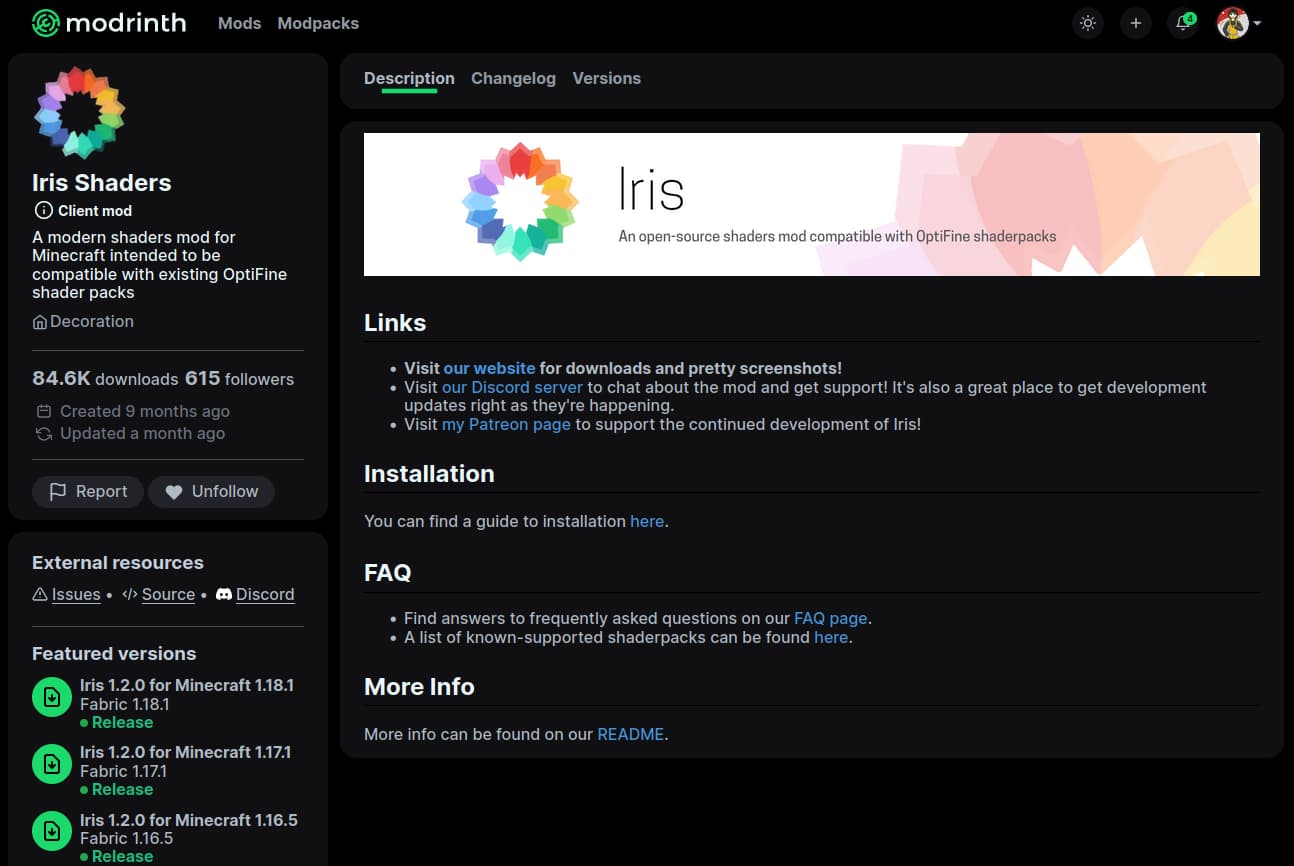Viewport: 1294px width, 866px height.
Task: Unfollow the Iris Shaders project
Action: click(x=211, y=491)
